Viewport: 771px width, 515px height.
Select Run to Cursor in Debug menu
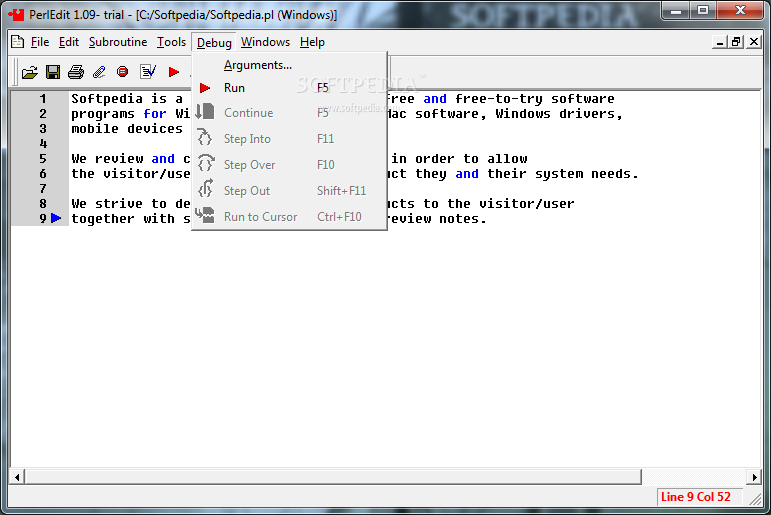(289, 217)
